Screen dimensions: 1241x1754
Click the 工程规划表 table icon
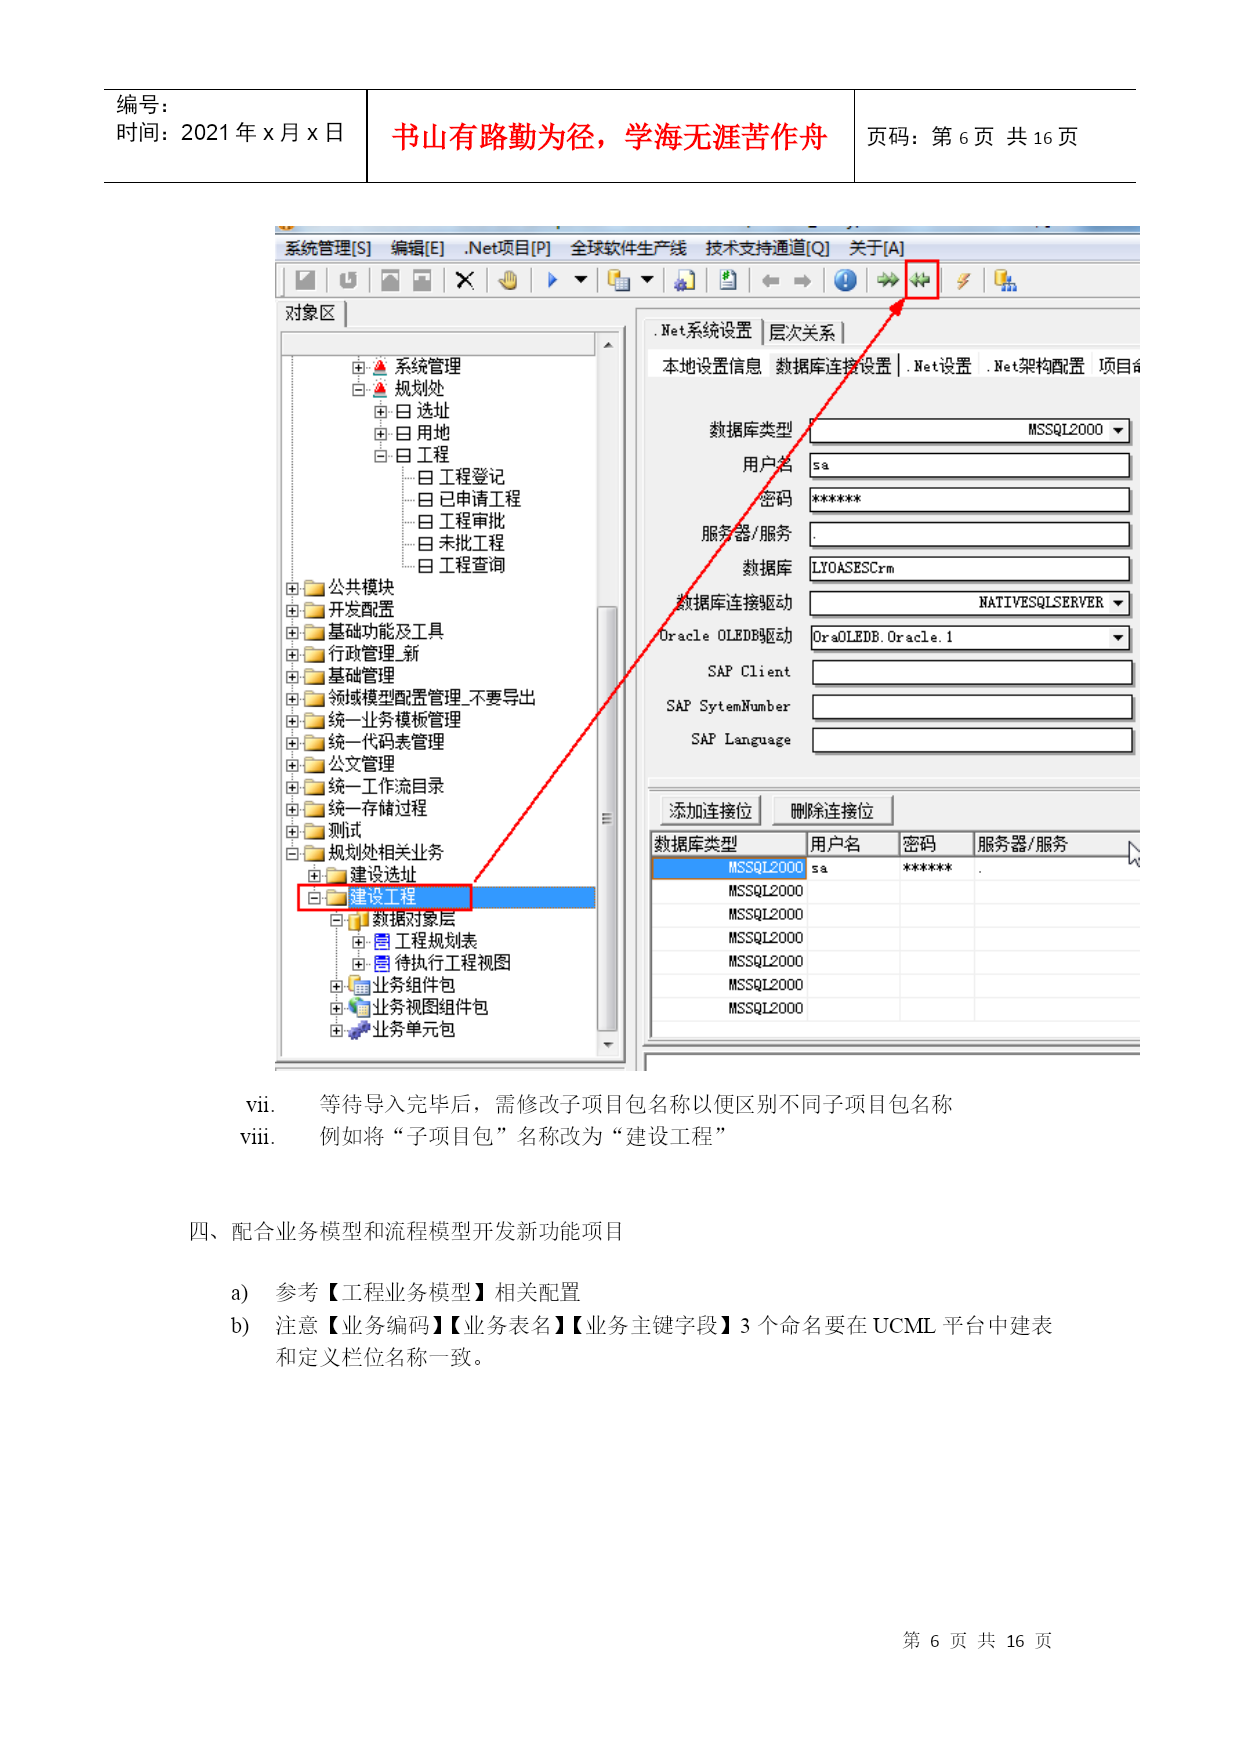point(382,942)
